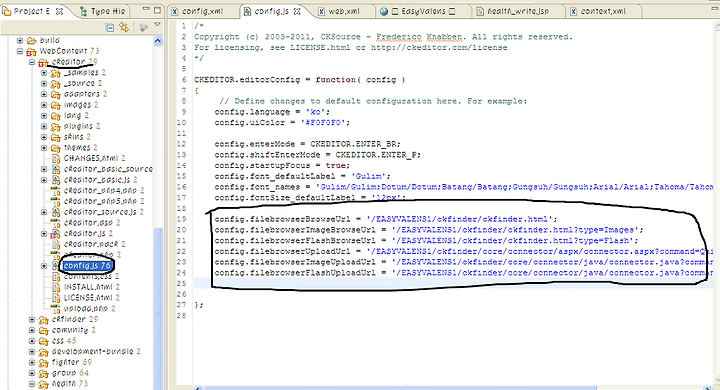Click the ckeditor_basic.js file icon

56,180
